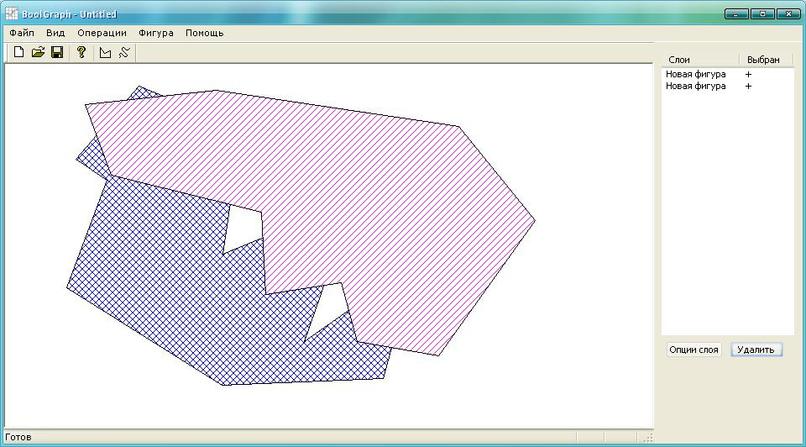Close the BoolGraph window
This screenshot has height=447, width=806.
tap(788, 14)
